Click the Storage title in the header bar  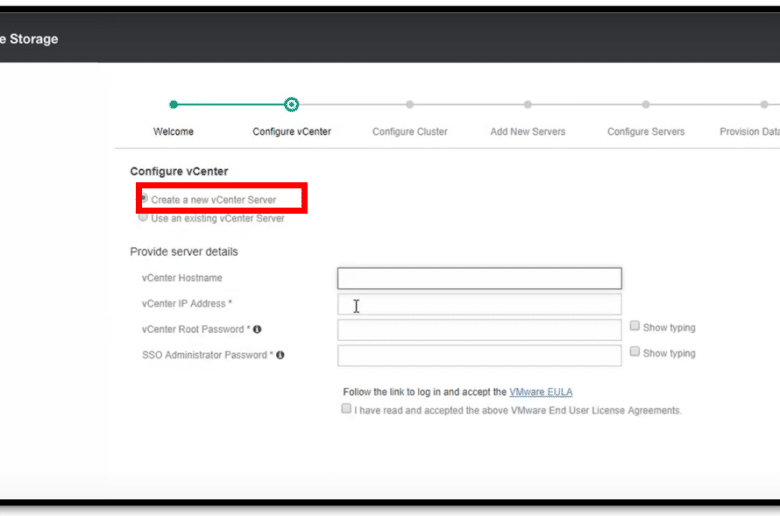tap(34, 39)
